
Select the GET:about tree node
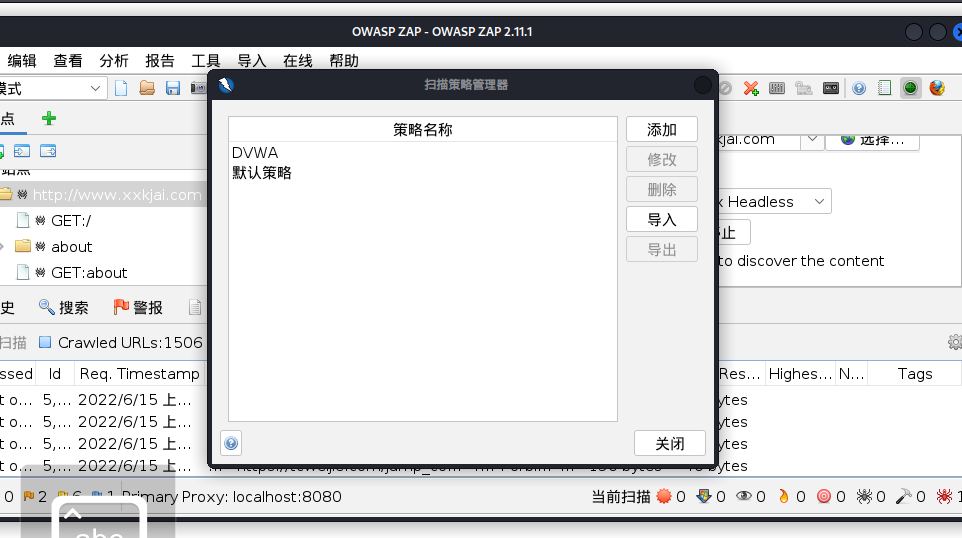coord(89,272)
